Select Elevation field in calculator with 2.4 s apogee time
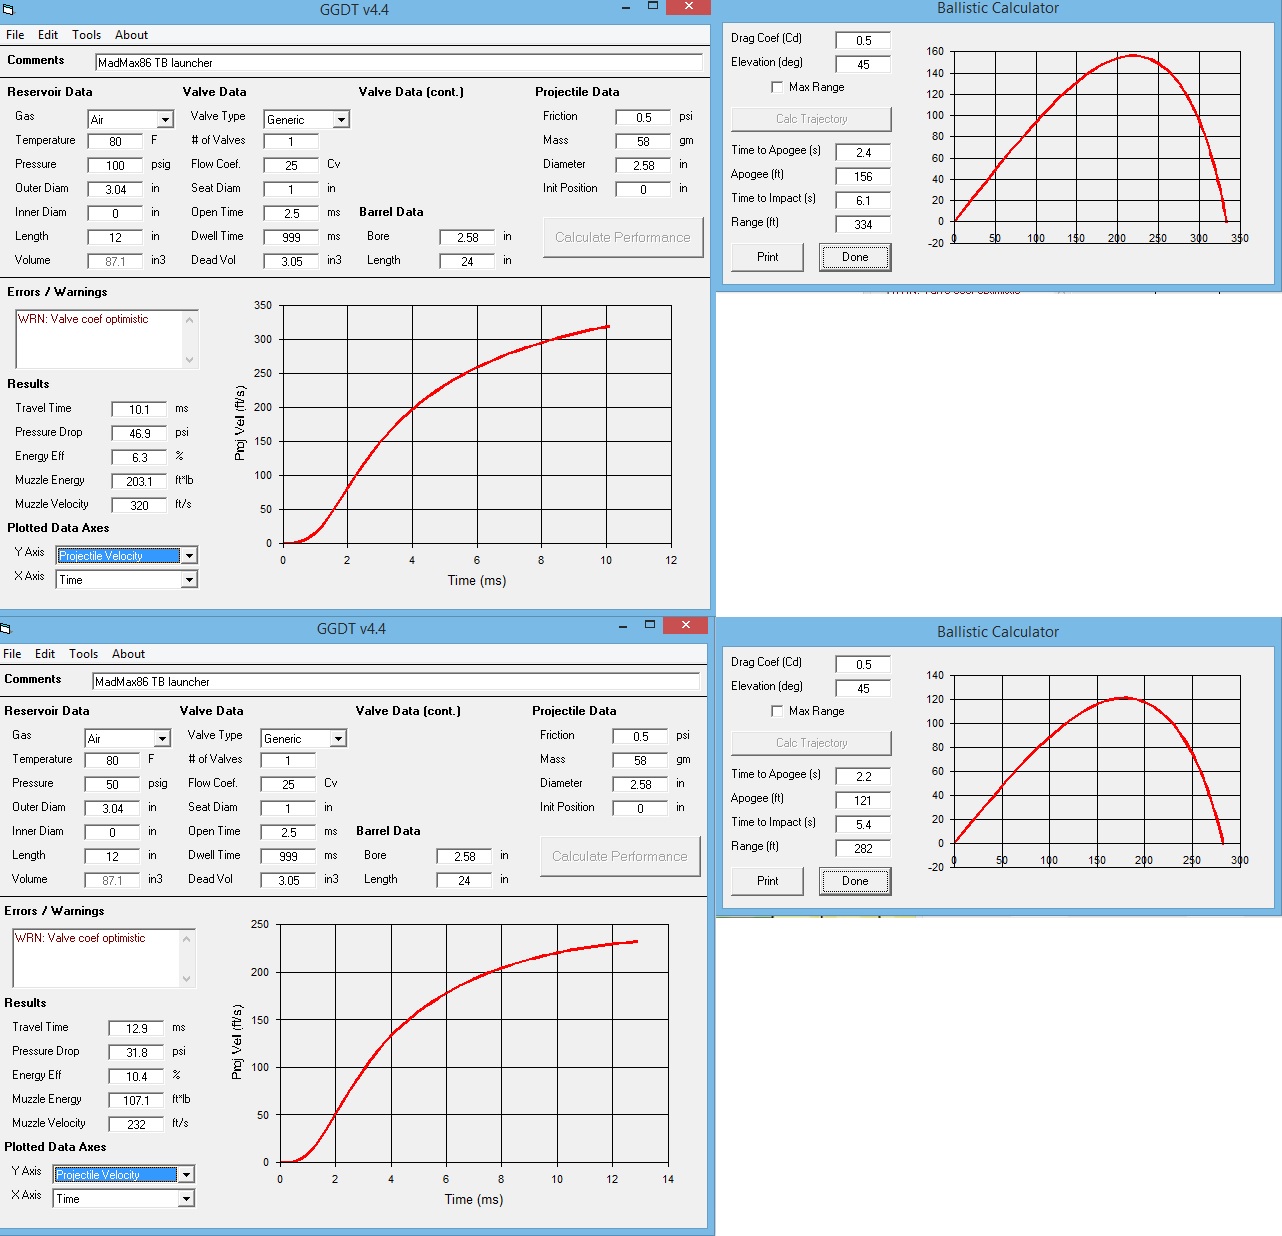1282x1236 pixels. pos(863,65)
